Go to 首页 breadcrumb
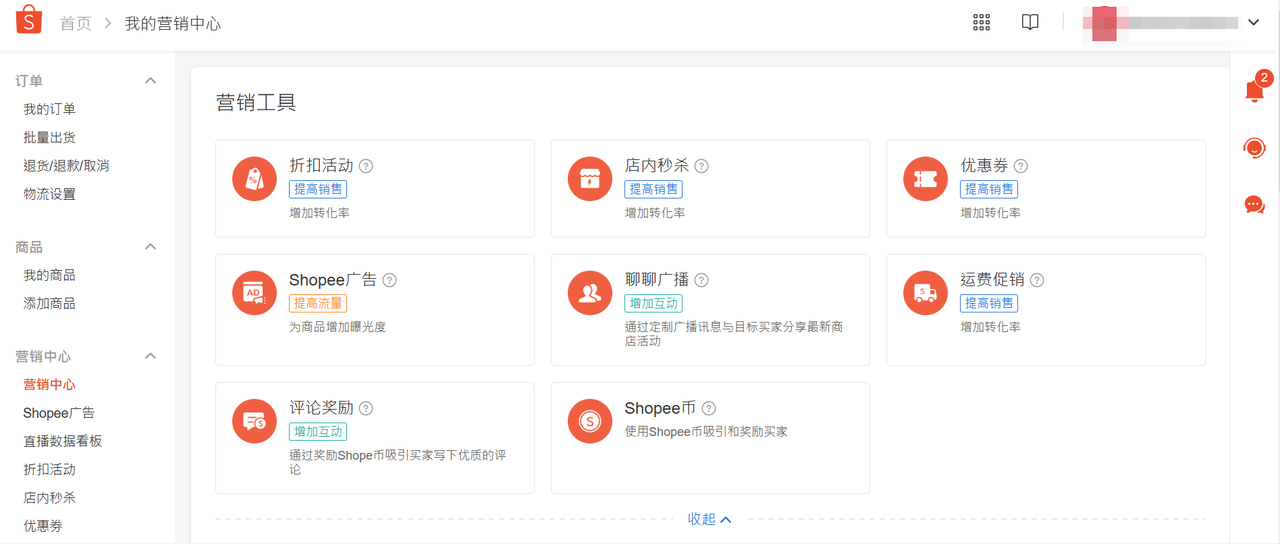The height and width of the screenshot is (544, 1280). click(76, 23)
